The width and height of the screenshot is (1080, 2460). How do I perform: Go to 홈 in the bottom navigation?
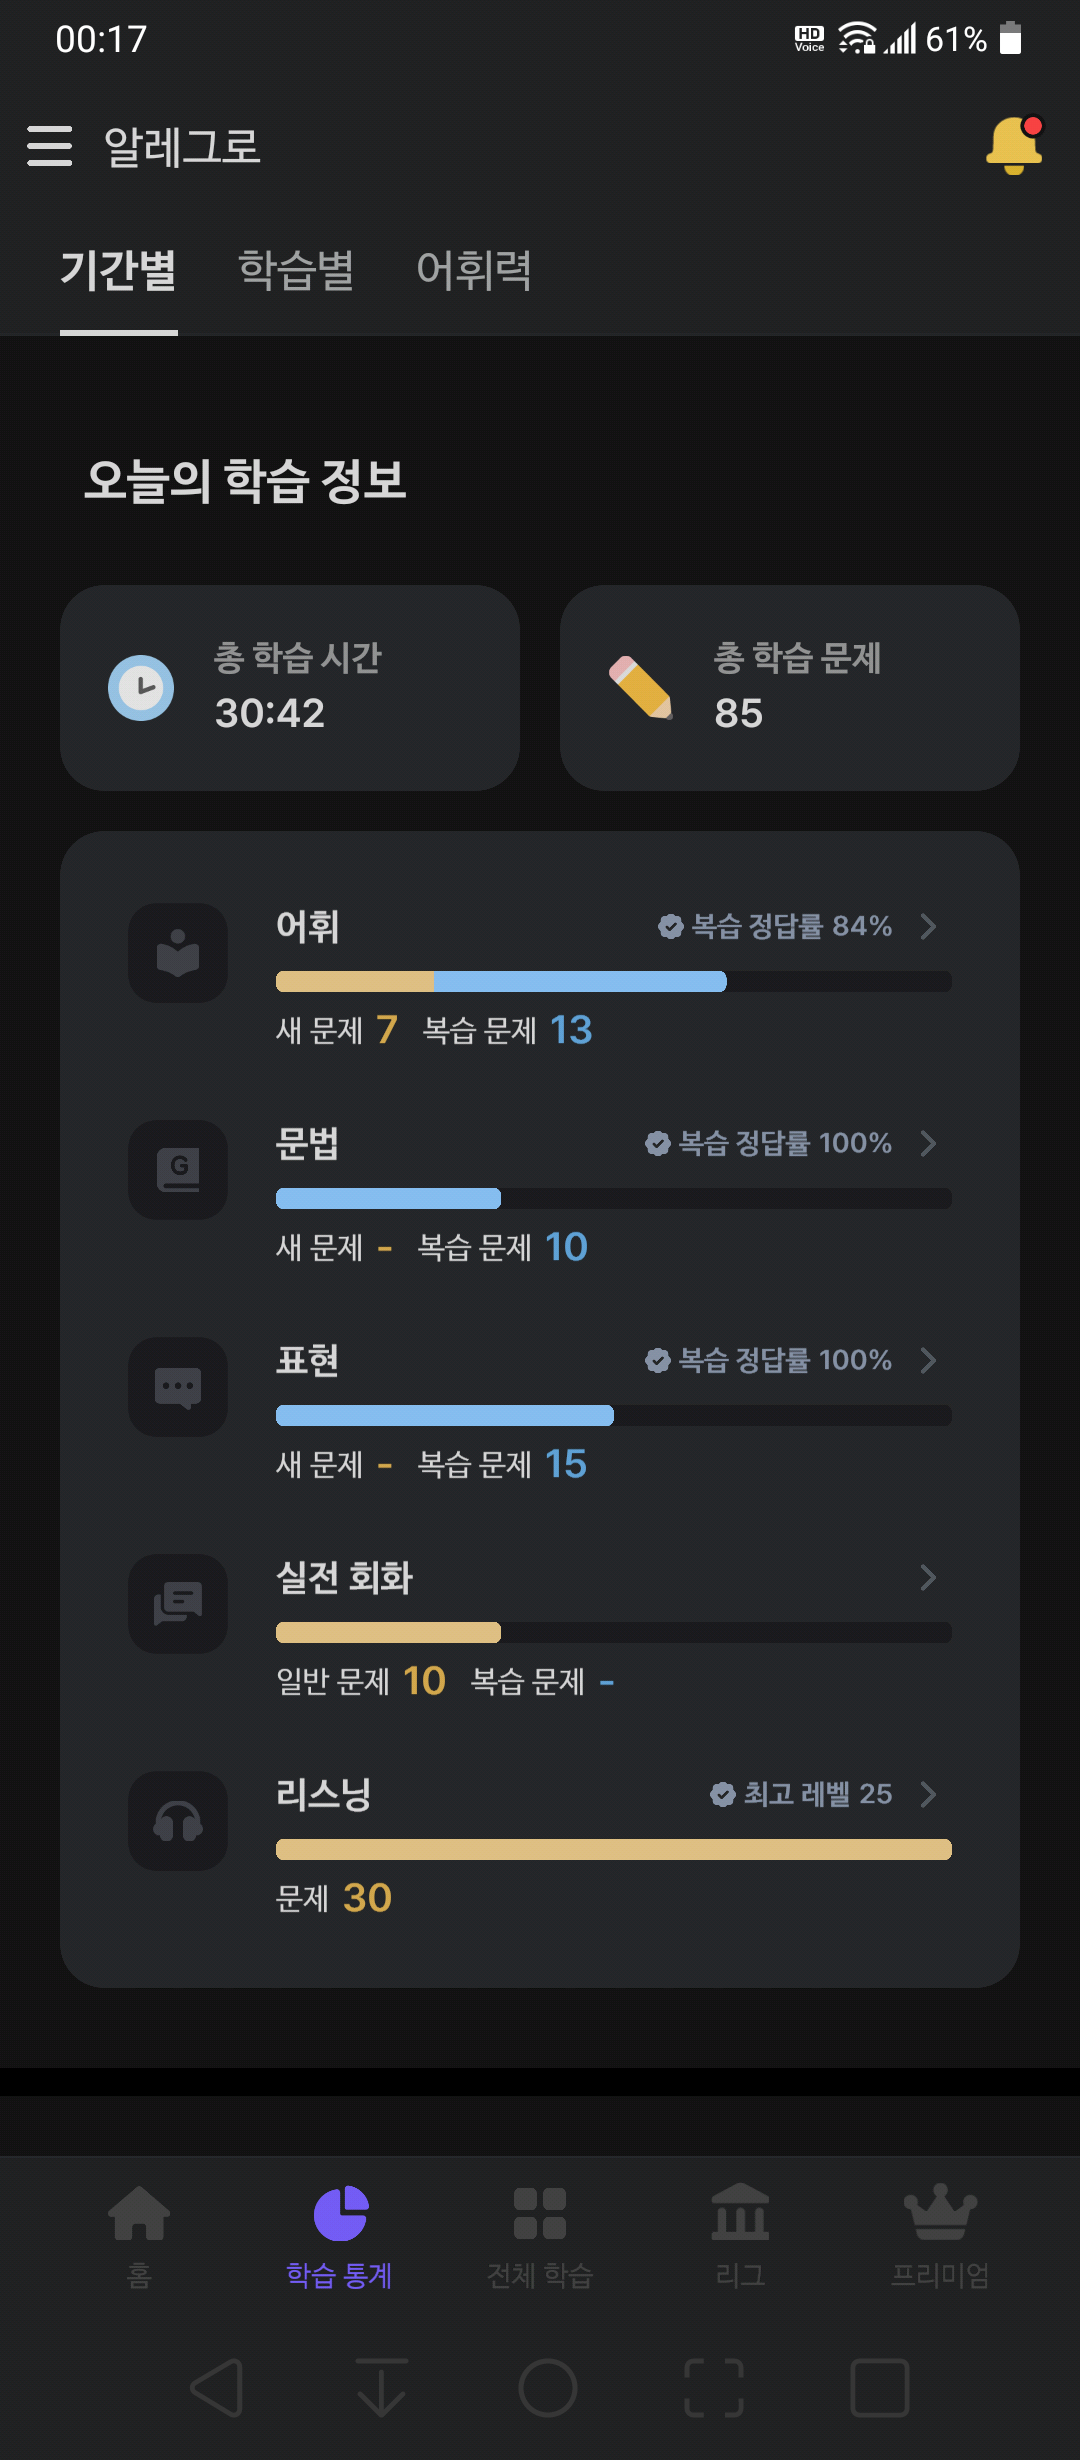pyautogui.click(x=139, y=2237)
